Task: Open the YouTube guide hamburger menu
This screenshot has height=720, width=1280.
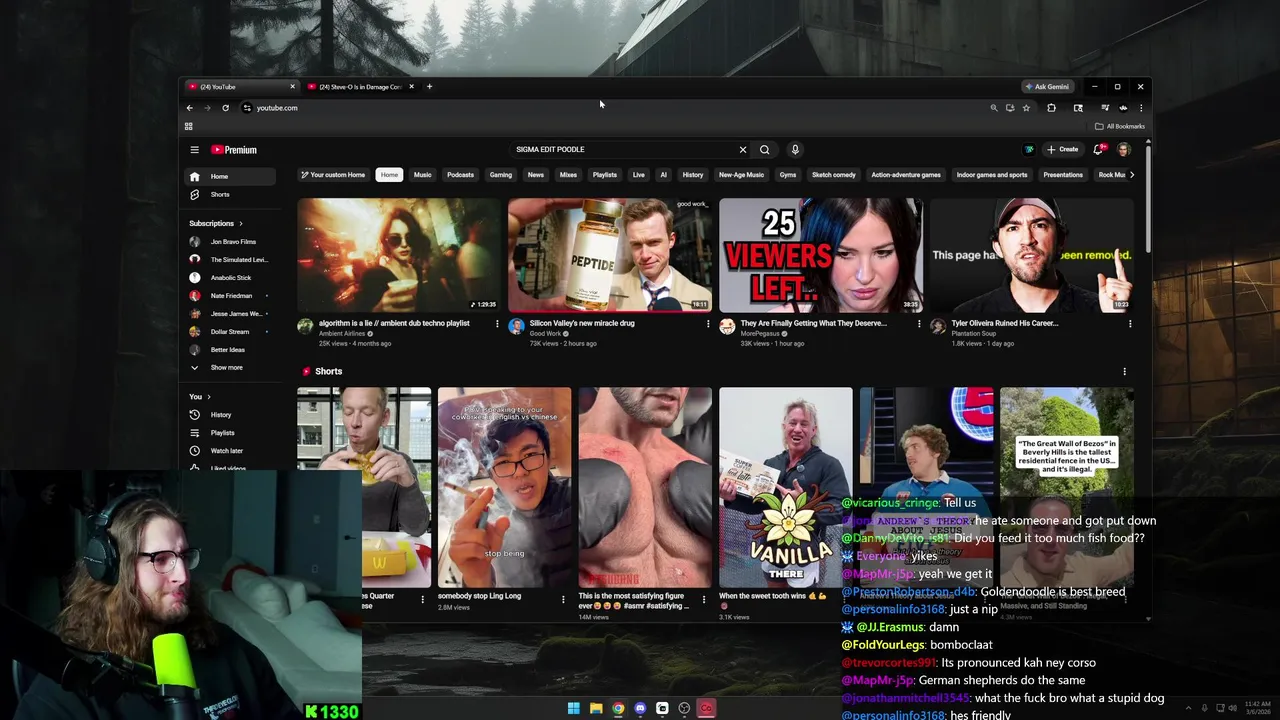Action: [x=194, y=150]
